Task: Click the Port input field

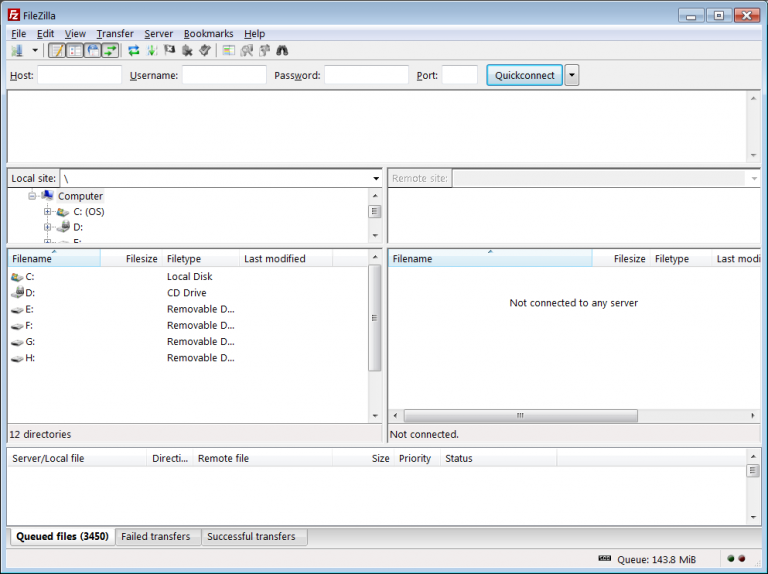Action: (460, 75)
